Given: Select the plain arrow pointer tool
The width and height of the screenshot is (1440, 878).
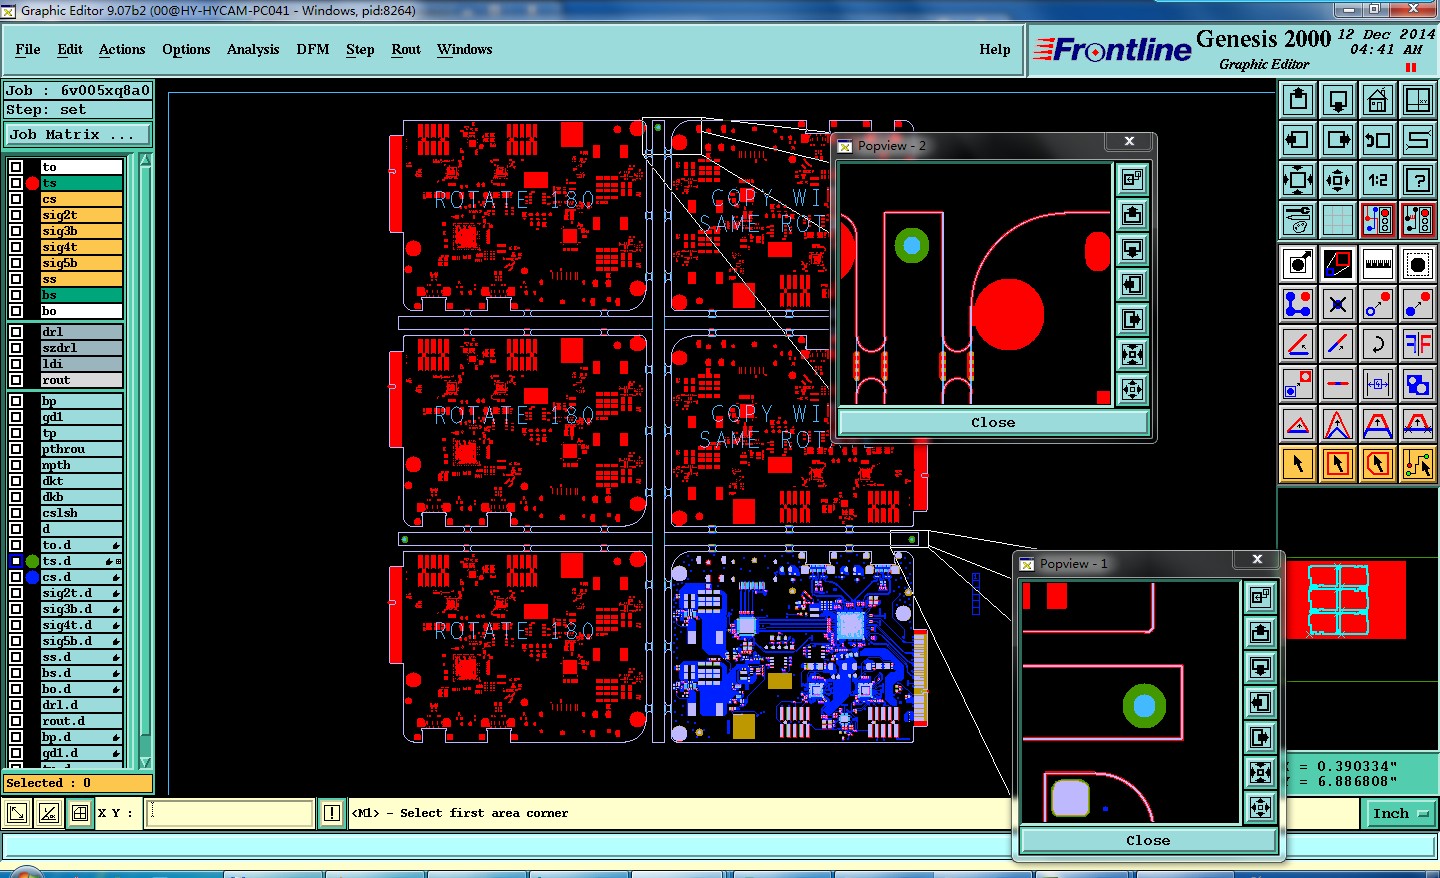Looking at the screenshot, I should 1298,464.
